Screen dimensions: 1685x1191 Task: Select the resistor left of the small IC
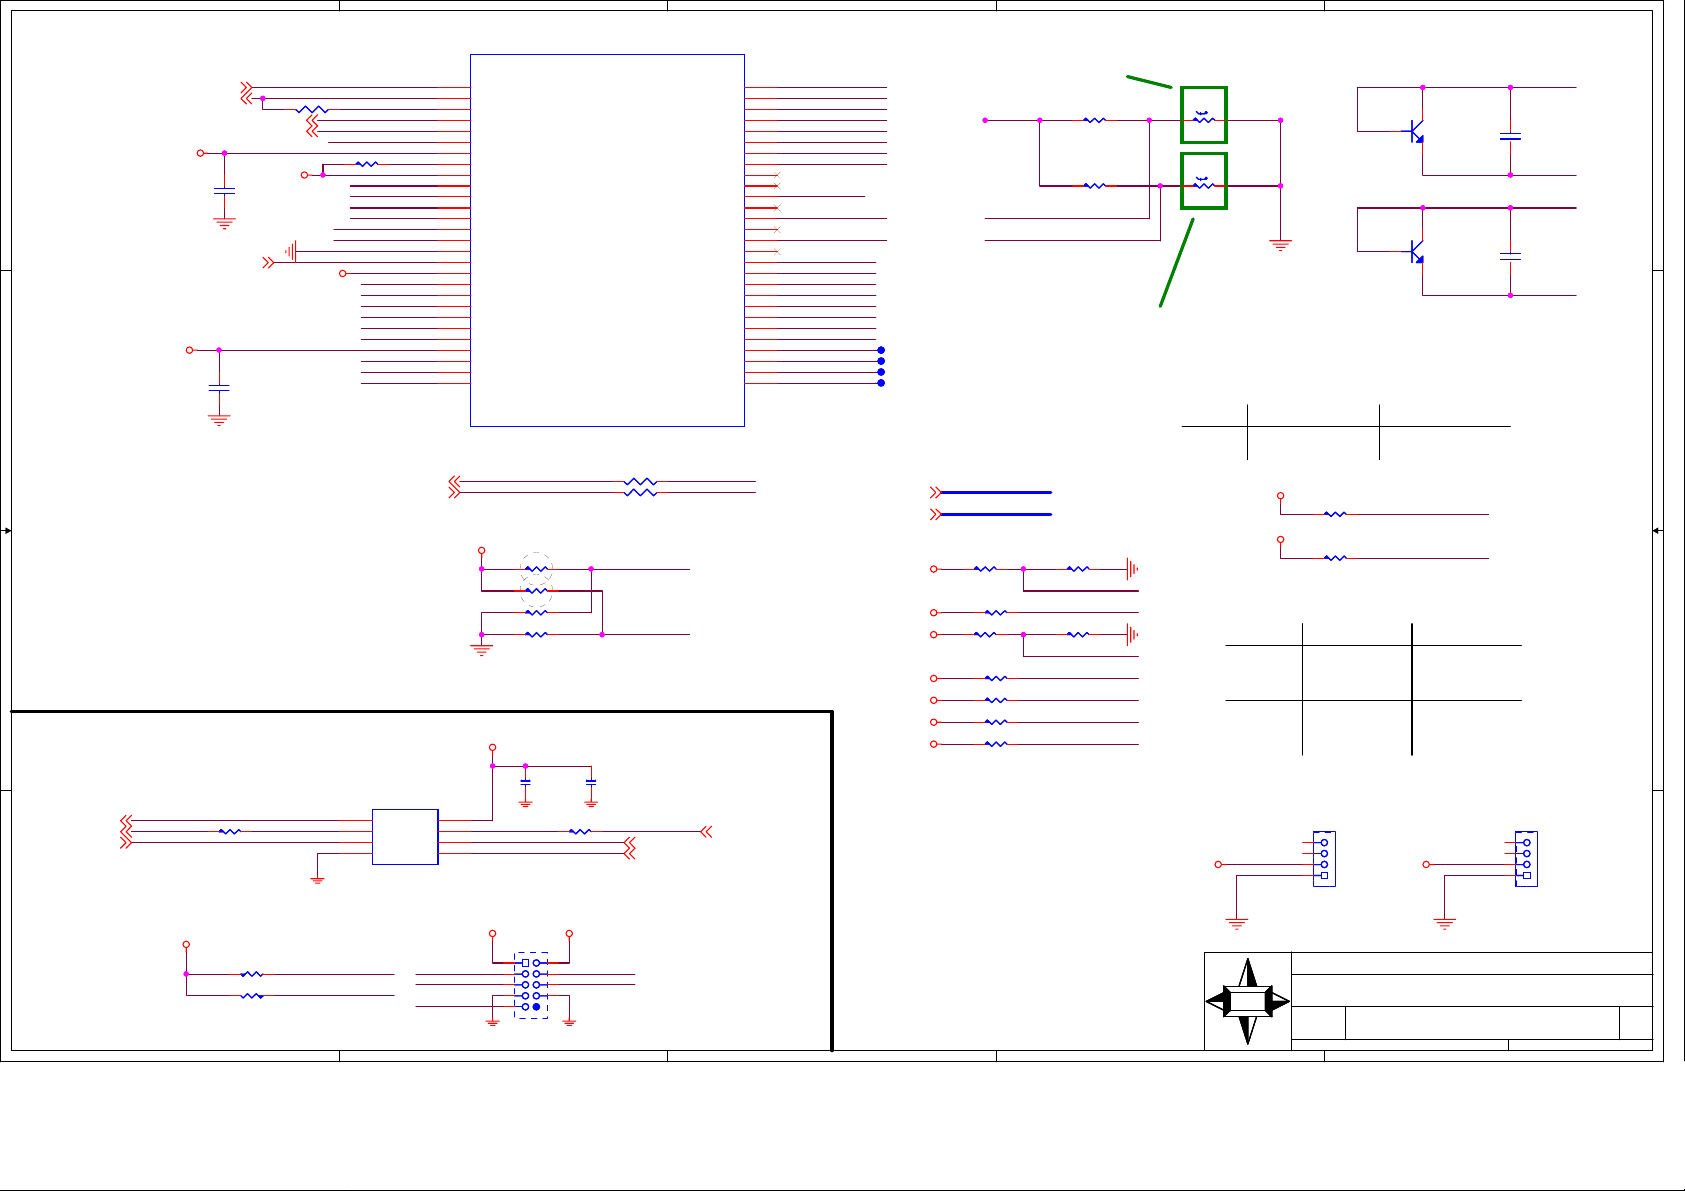click(230, 831)
